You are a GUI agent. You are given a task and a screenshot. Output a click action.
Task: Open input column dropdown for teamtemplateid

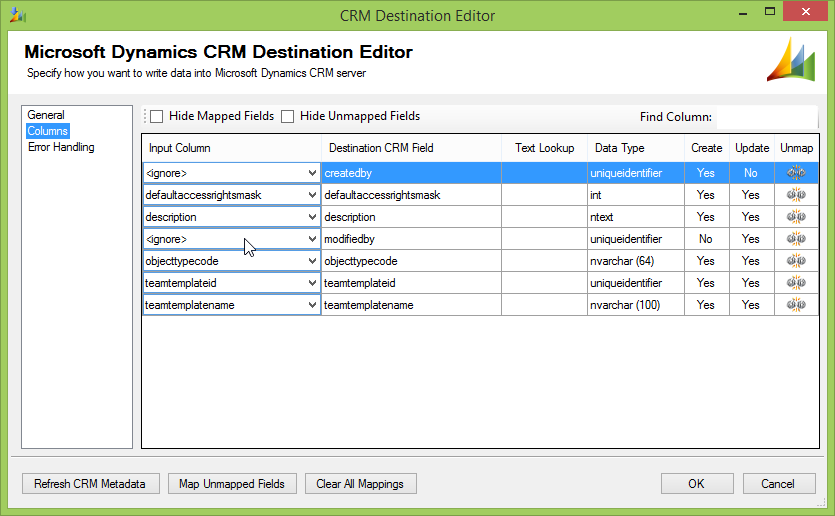coord(312,283)
